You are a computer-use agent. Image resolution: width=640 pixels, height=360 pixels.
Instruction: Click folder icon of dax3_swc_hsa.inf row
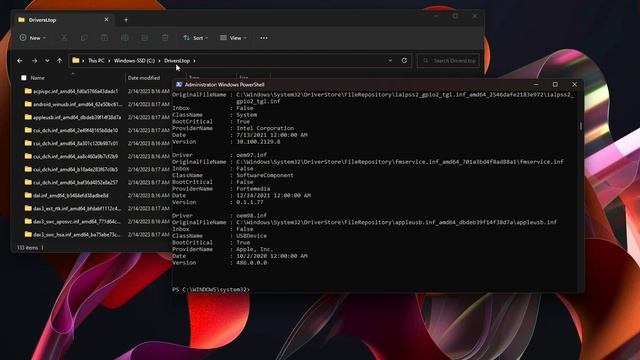click(x=28, y=234)
